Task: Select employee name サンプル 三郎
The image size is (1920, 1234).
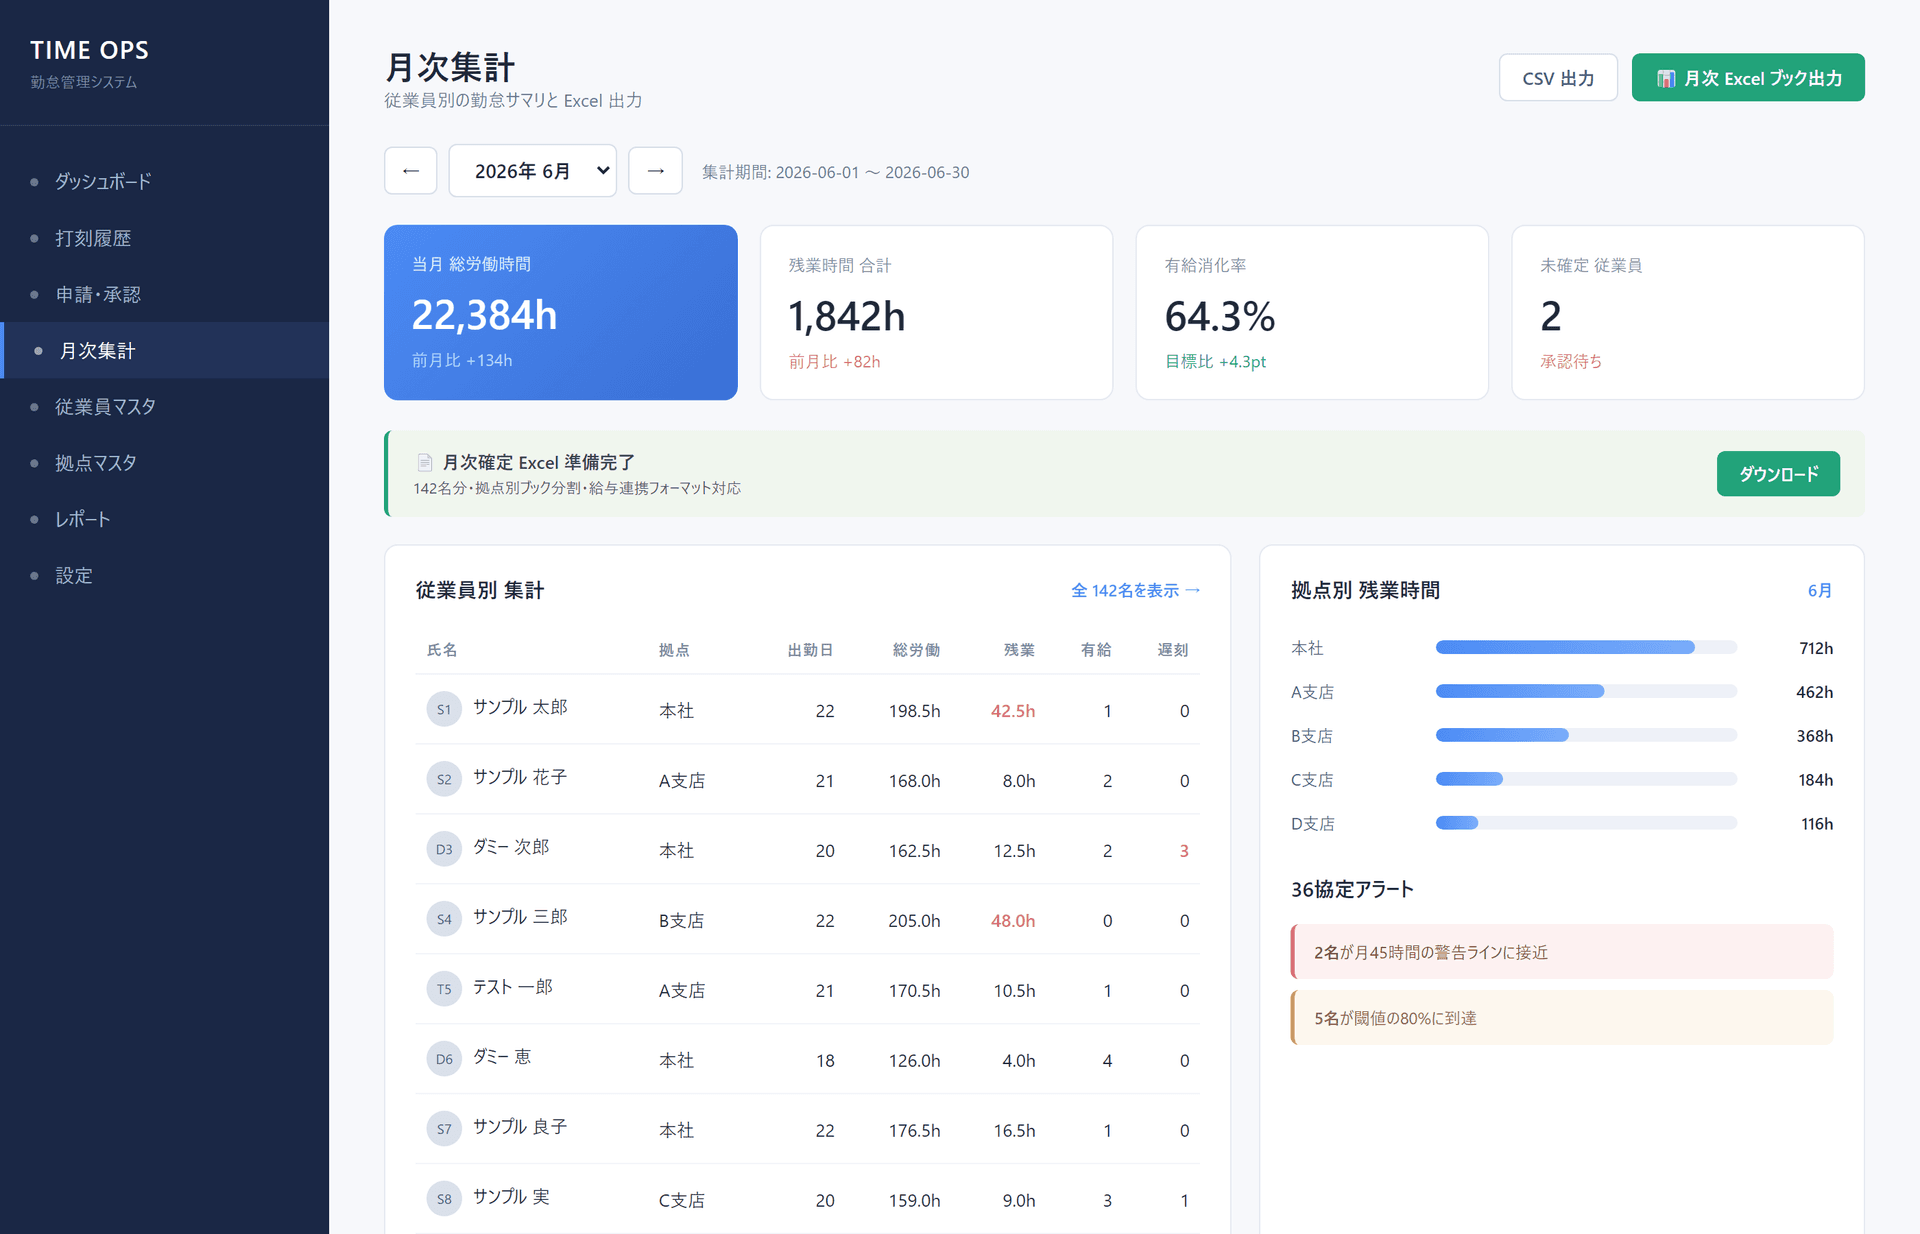Action: 520,917
